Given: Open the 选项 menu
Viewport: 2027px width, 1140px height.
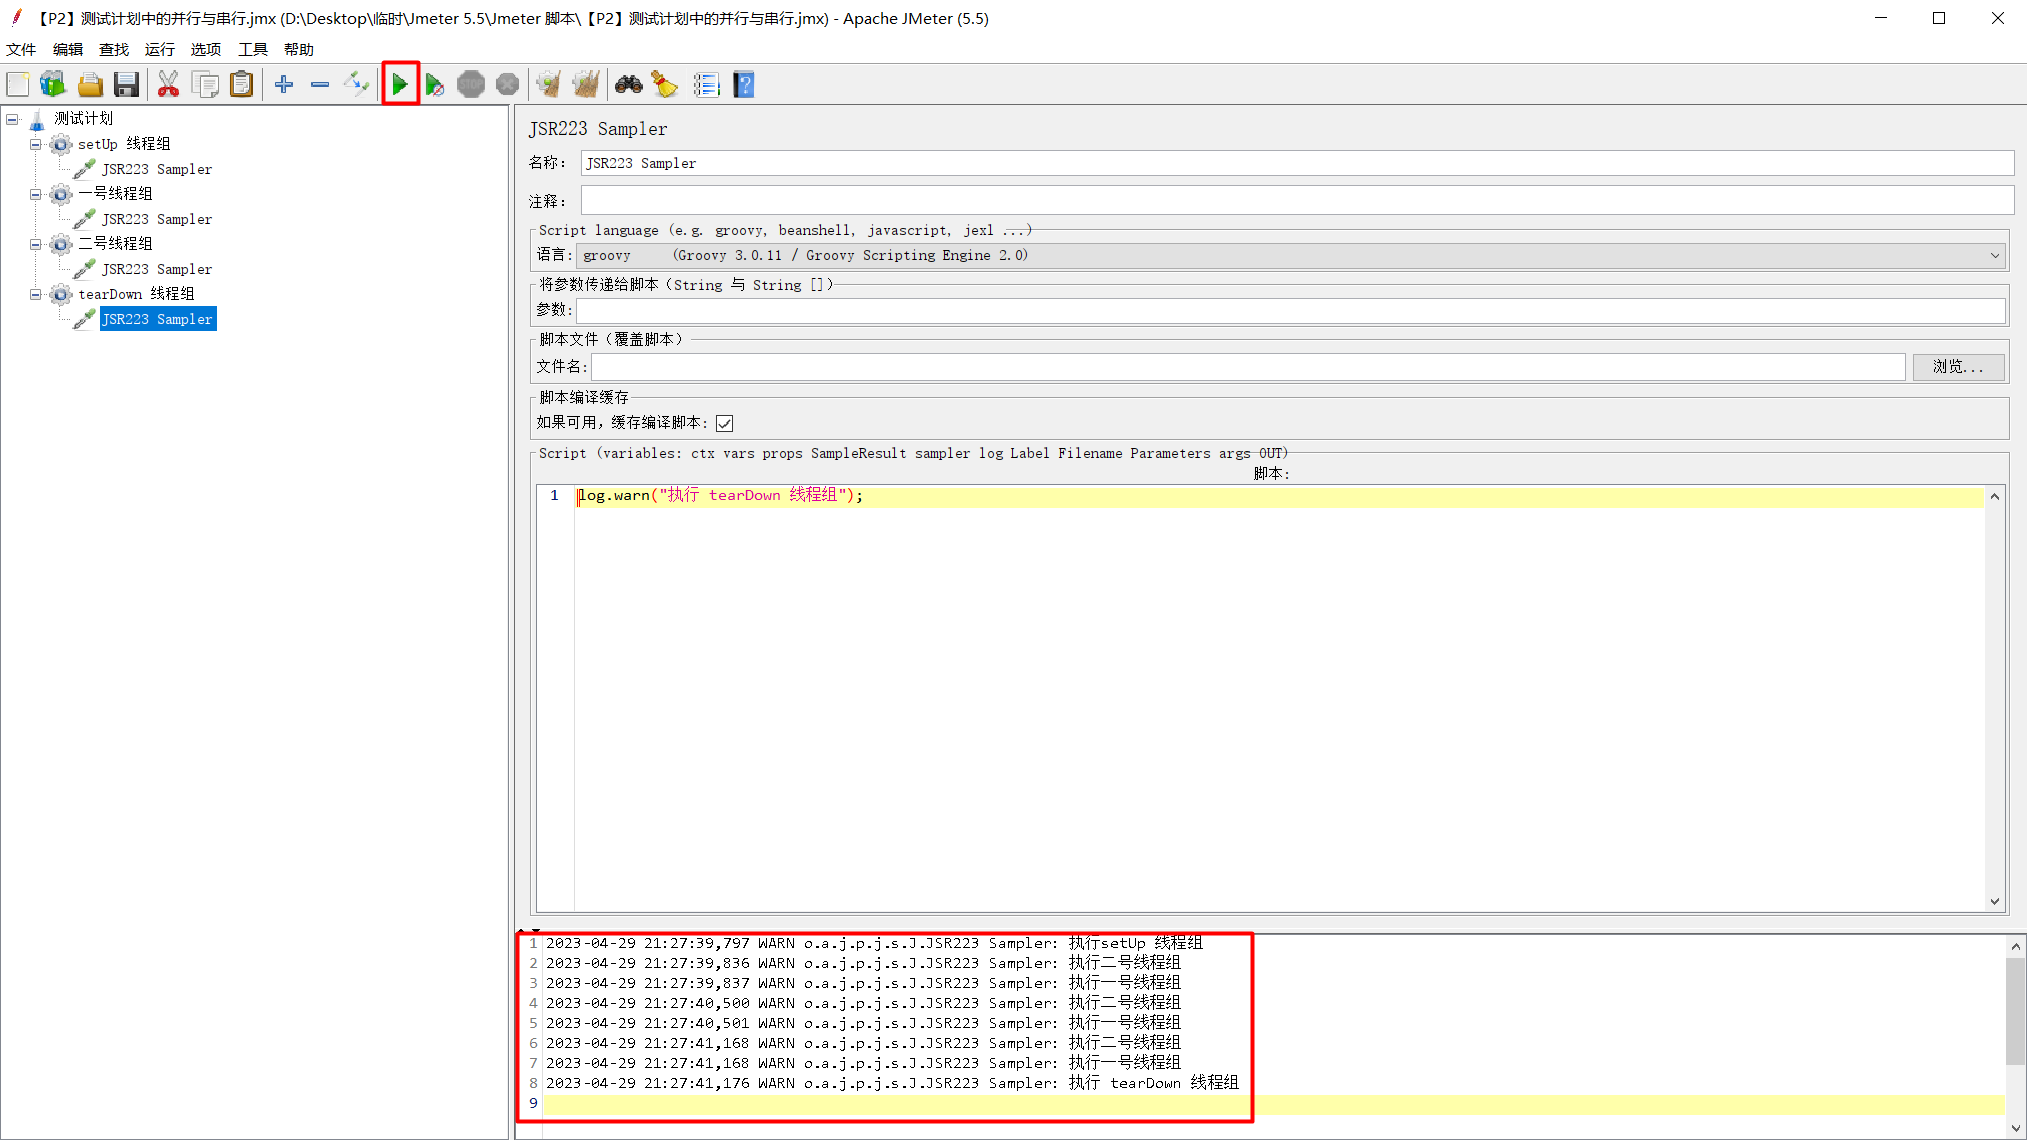Looking at the screenshot, I should click(x=206, y=49).
